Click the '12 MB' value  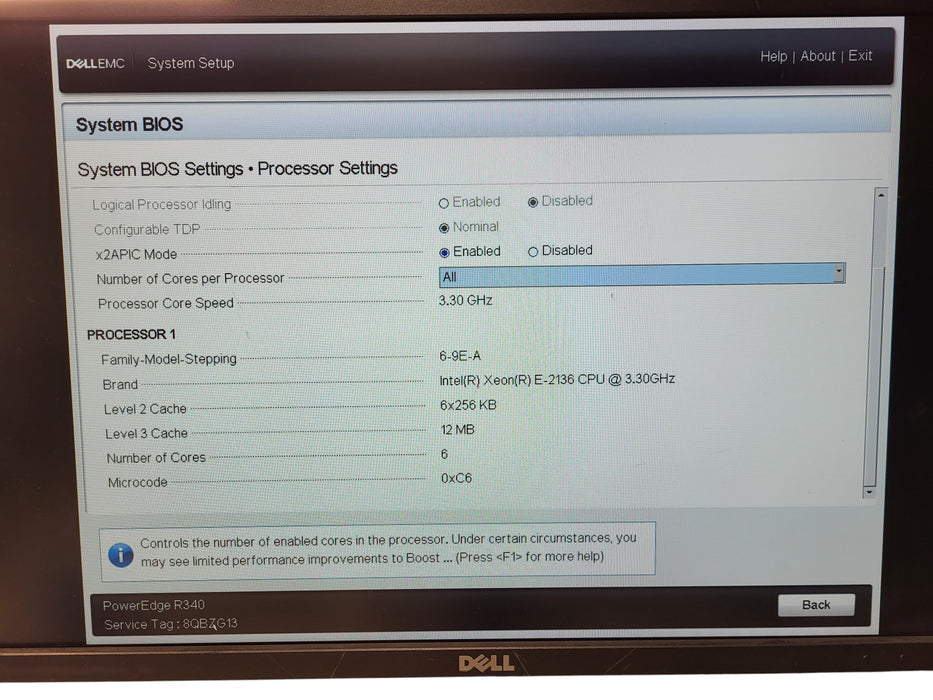[x=458, y=430]
